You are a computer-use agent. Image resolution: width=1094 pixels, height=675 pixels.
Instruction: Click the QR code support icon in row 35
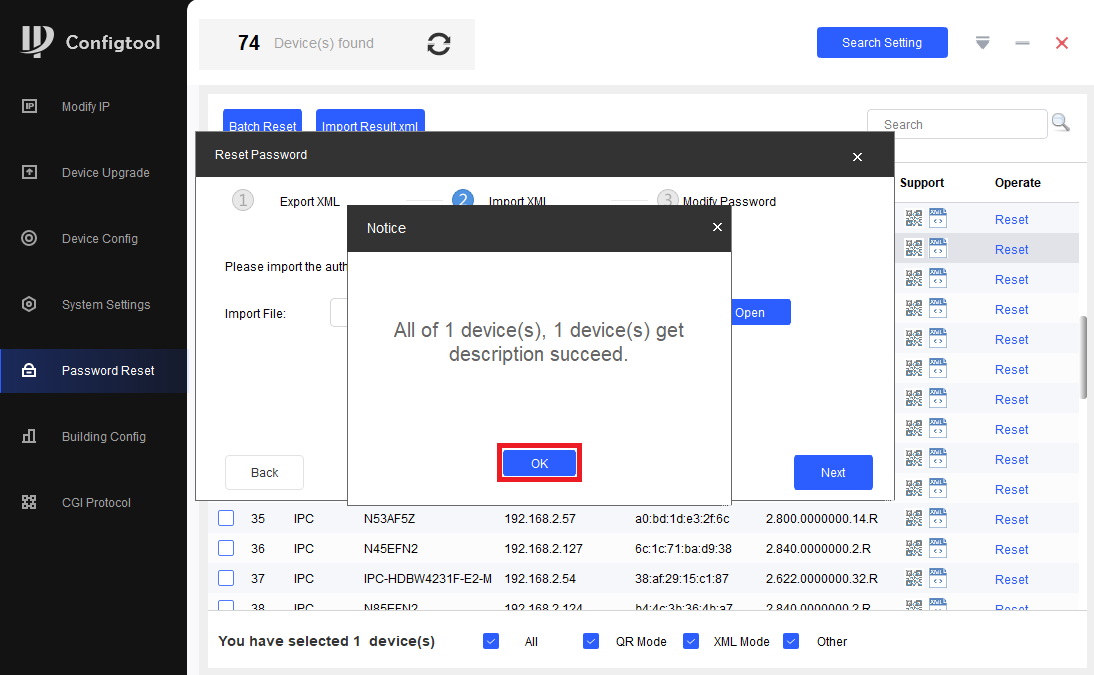click(x=914, y=518)
